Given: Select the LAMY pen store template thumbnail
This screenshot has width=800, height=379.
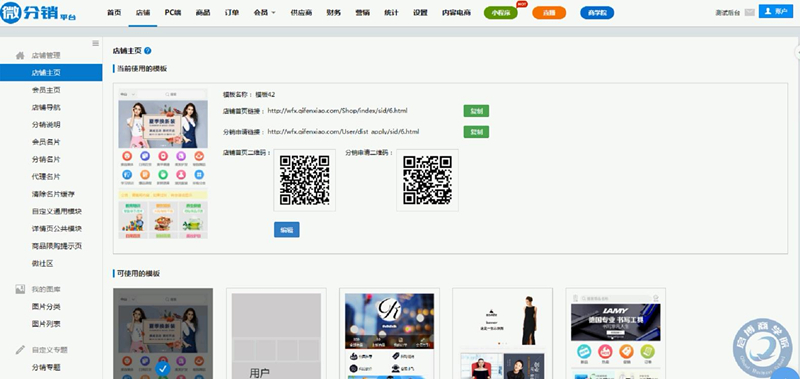Looking at the screenshot, I should pyautogui.click(x=615, y=334).
